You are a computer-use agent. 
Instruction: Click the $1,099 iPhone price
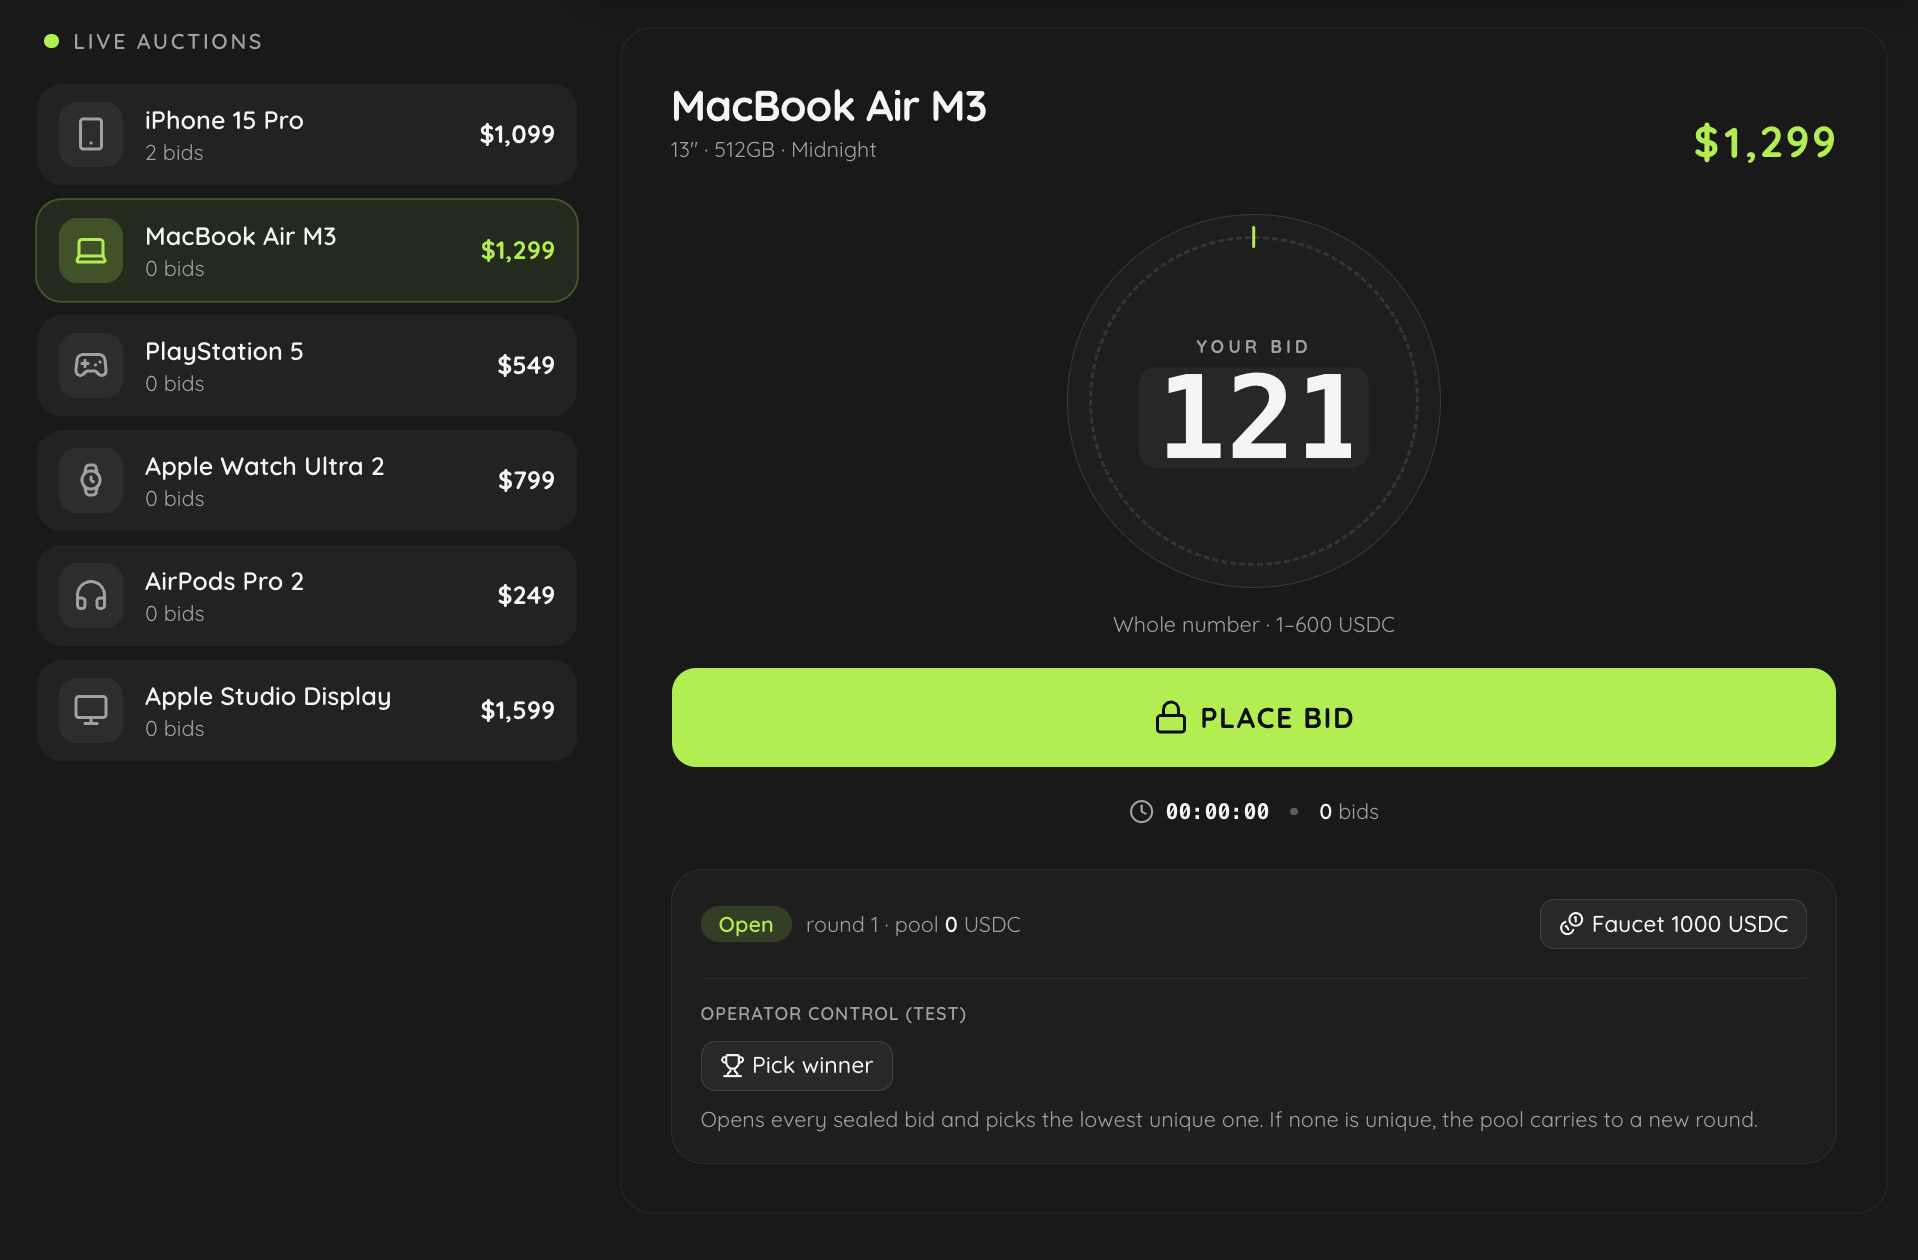517,134
